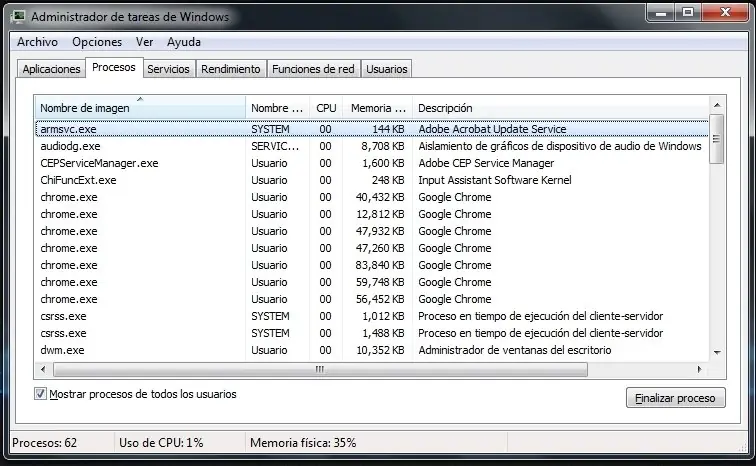Switch to the Usuarios tab
The height and width of the screenshot is (466, 756).
coord(386,69)
